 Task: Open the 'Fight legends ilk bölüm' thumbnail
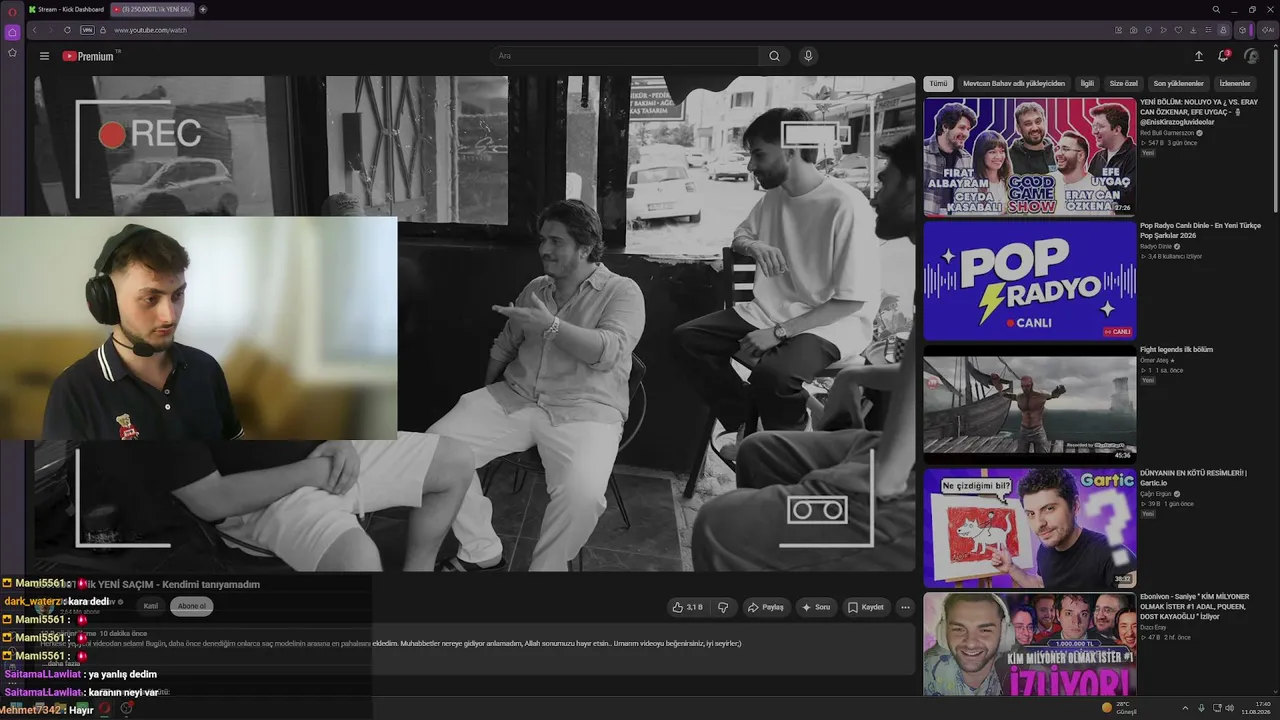pos(1030,405)
